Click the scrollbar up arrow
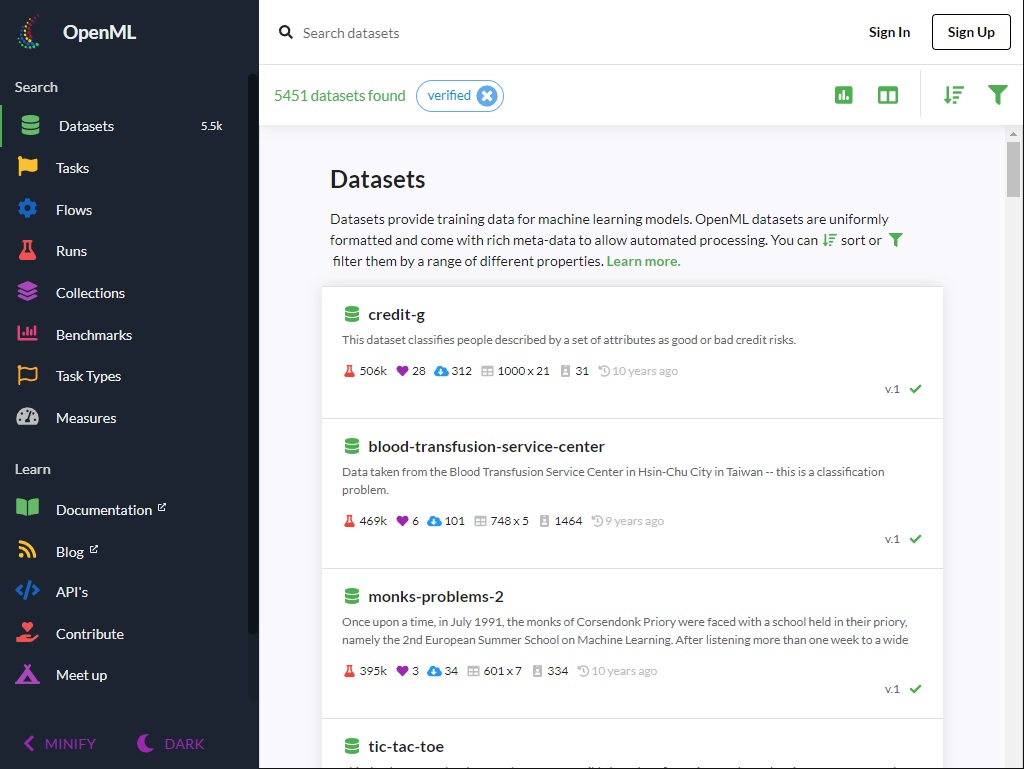Viewport: 1024px width, 769px height. [1013, 134]
